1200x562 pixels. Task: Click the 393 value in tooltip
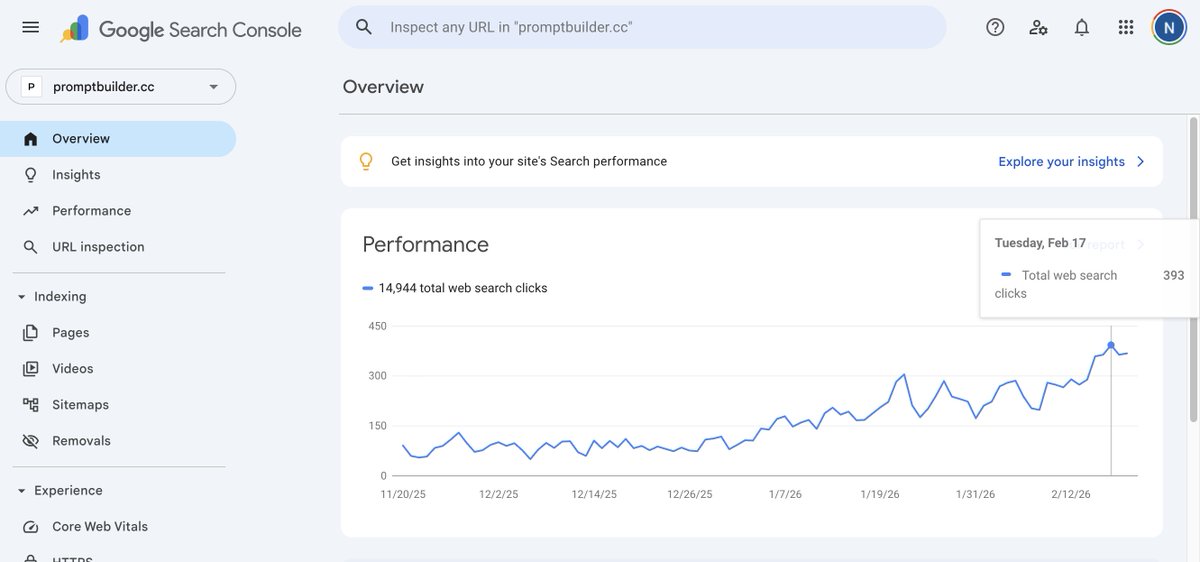point(1174,275)
